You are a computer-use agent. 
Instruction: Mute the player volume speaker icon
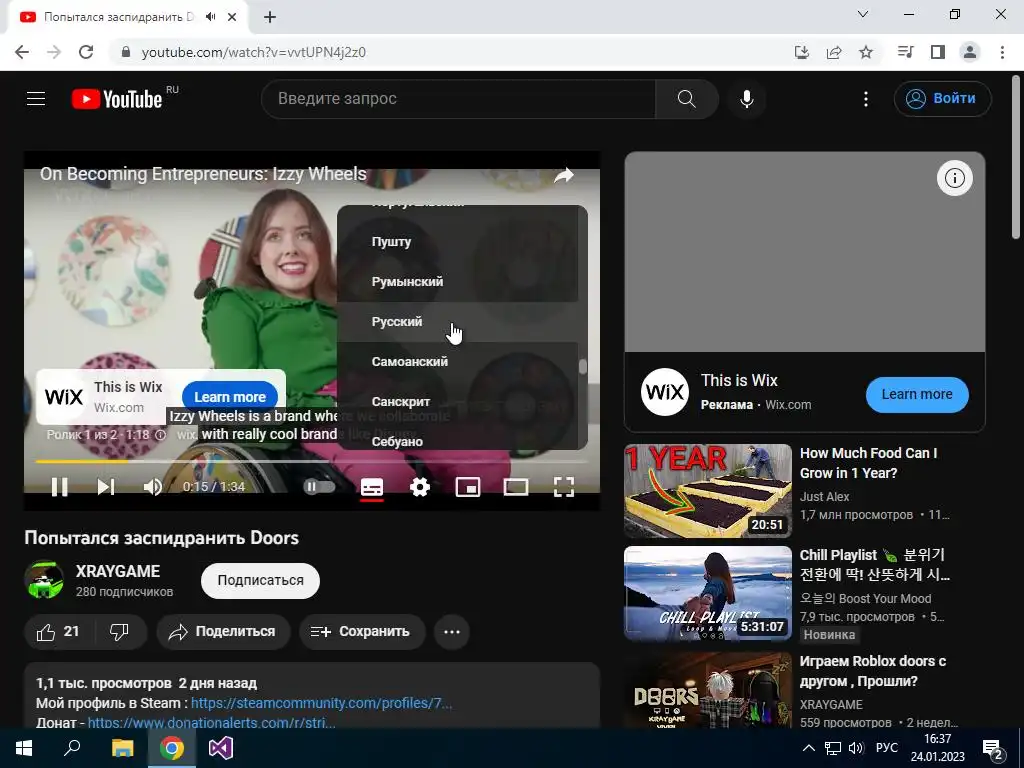[x=153, y=487]
